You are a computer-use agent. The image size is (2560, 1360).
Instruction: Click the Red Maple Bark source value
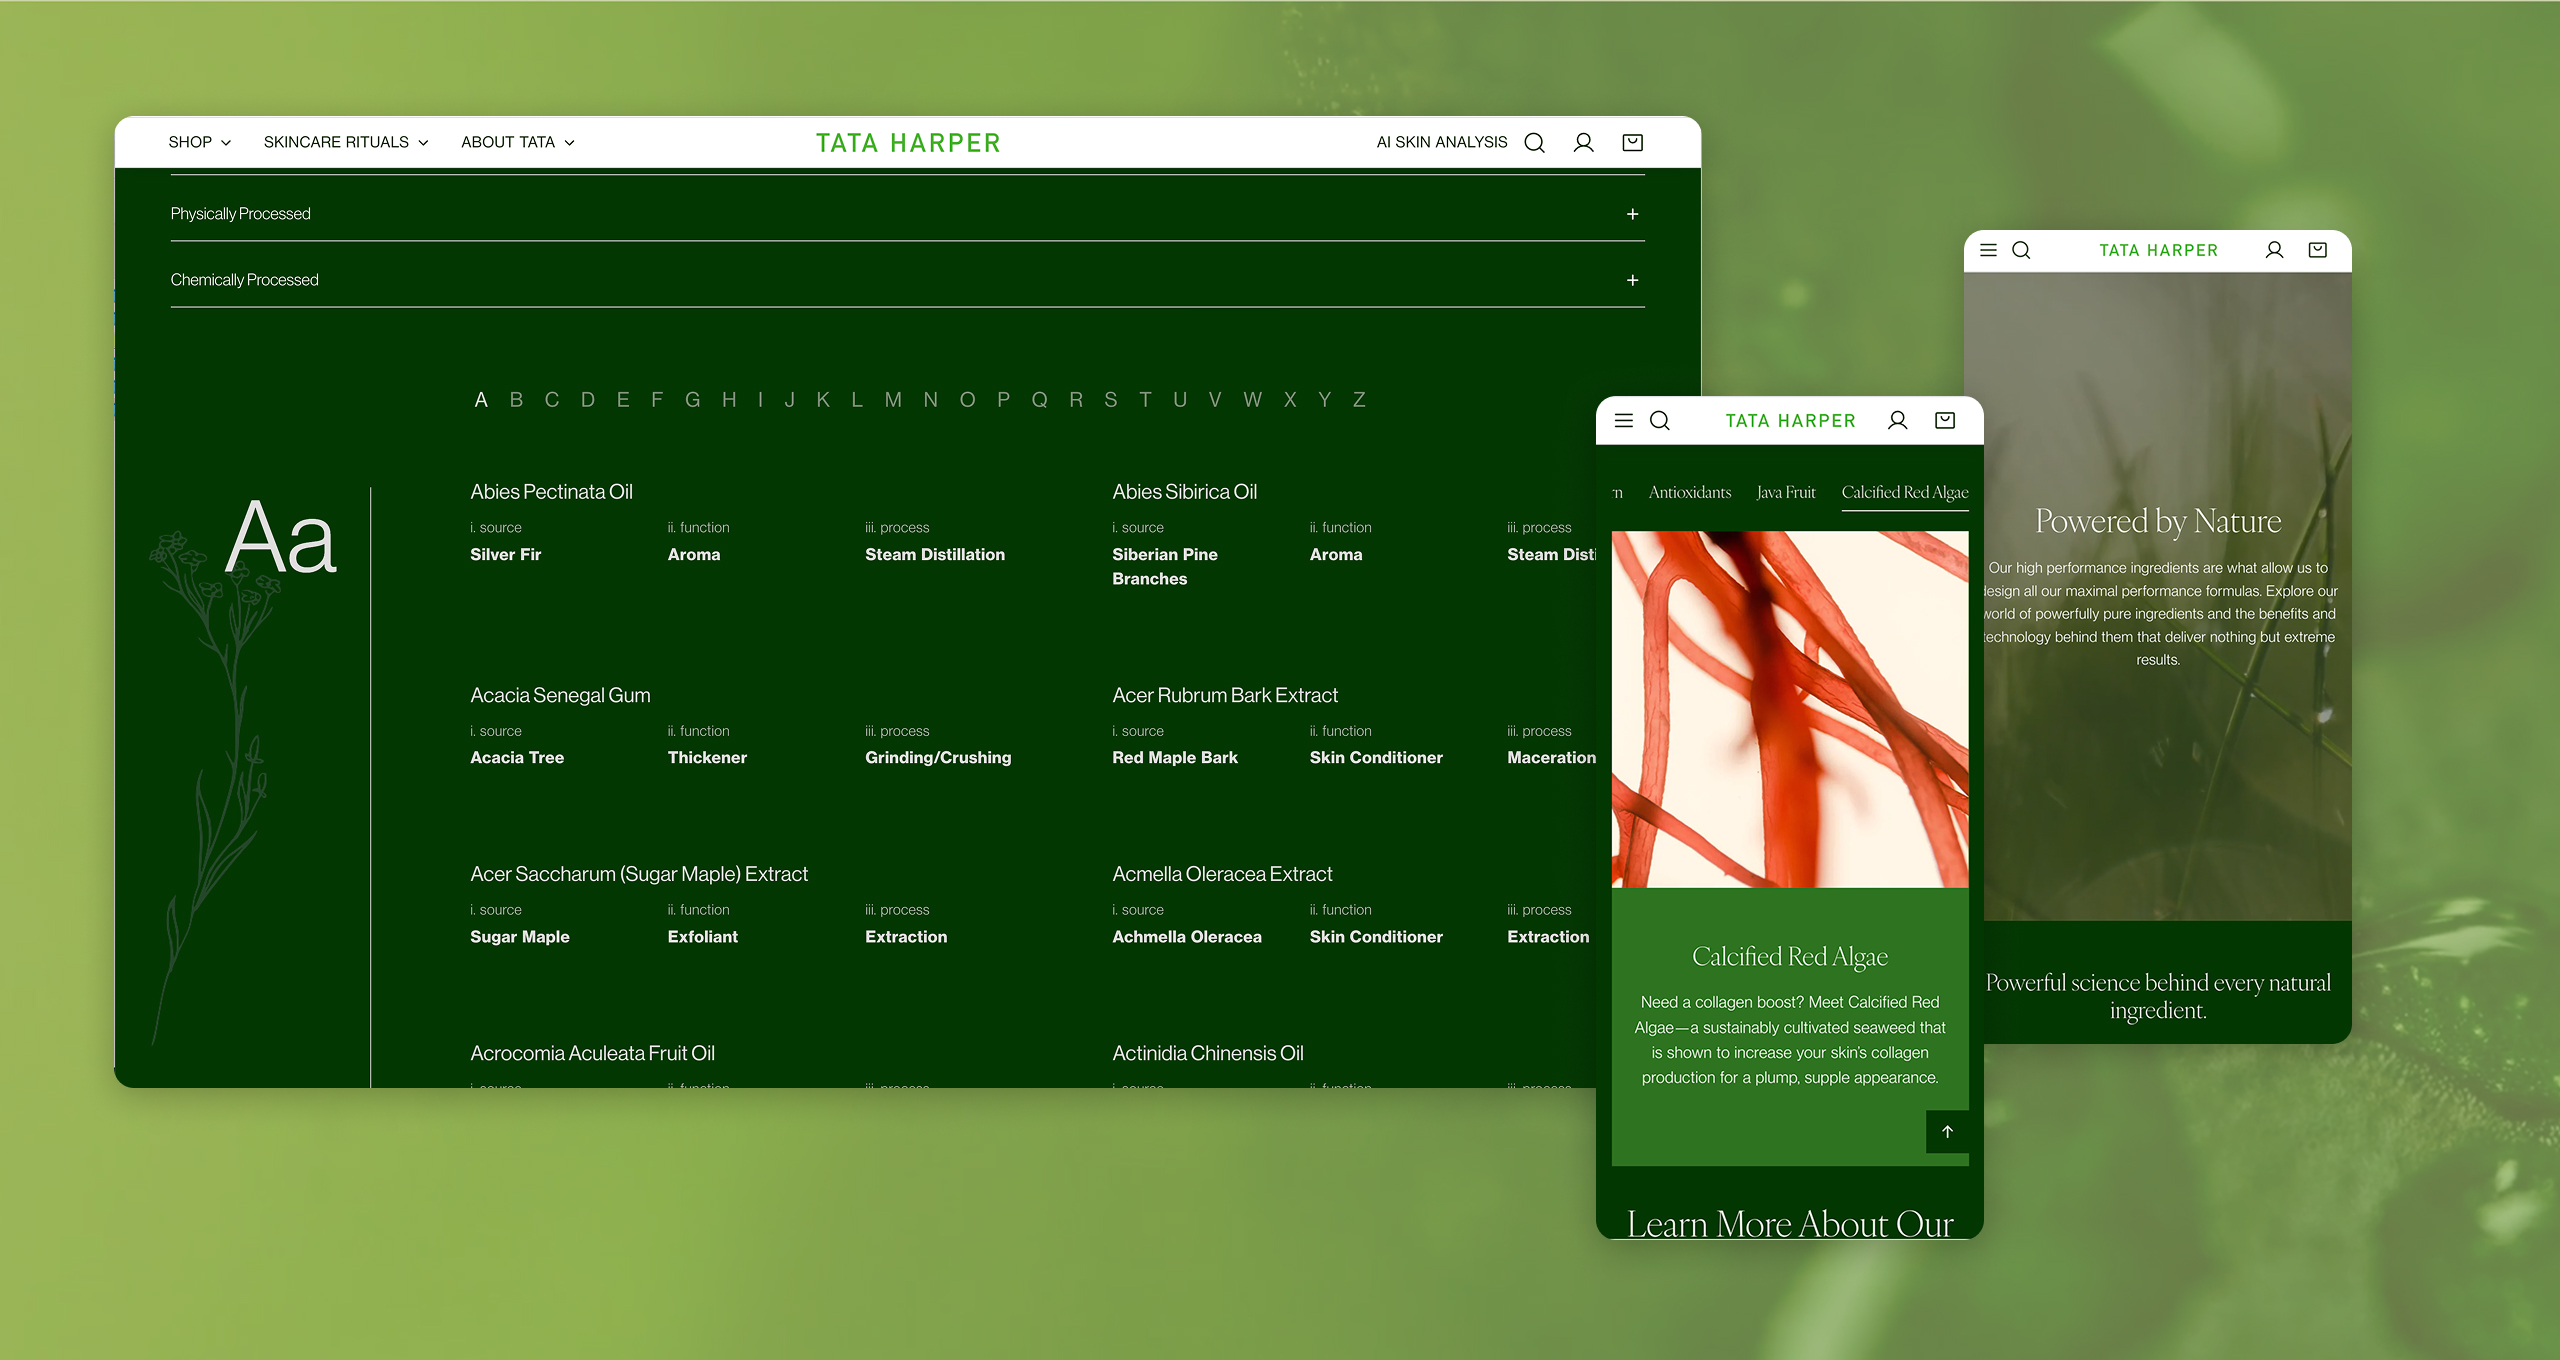pos(1175,757)
